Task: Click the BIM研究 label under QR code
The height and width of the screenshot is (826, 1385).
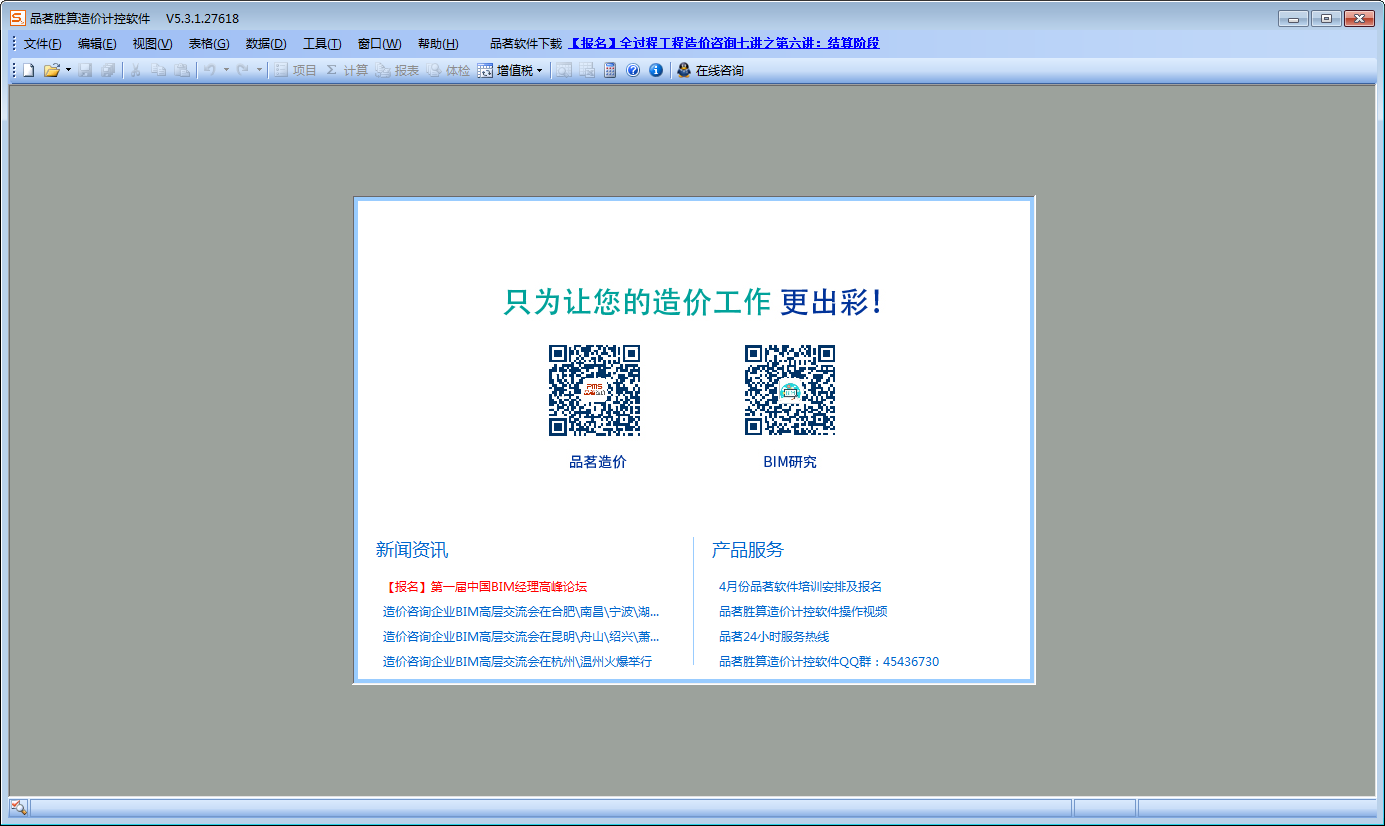Action: click(x=790, y=462)
